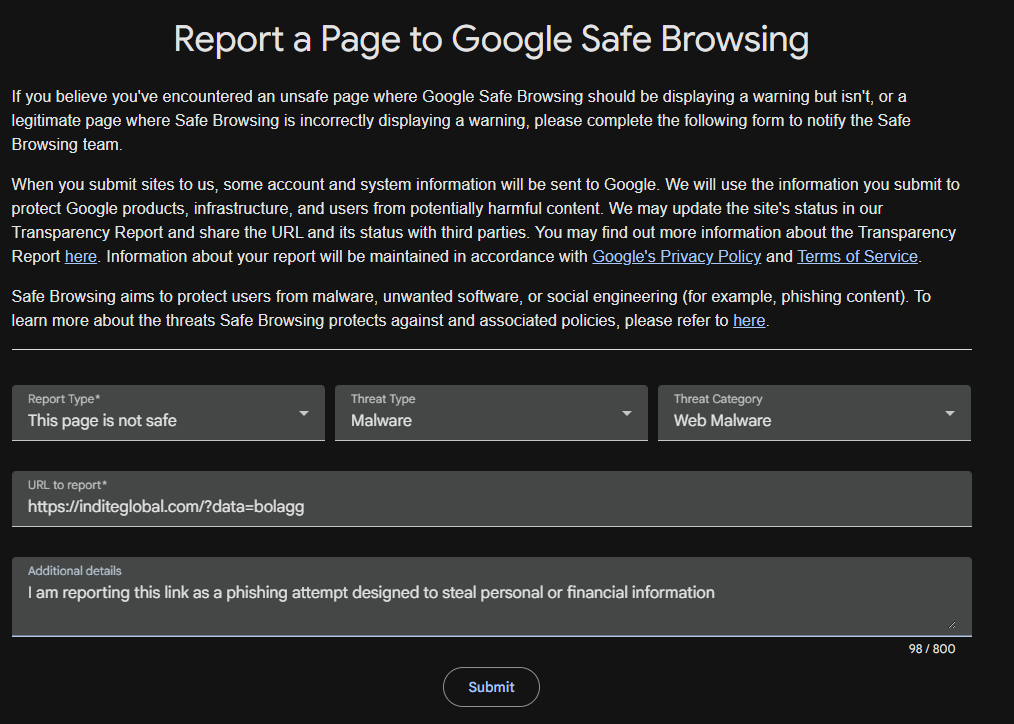The width and height of the screenshot is (1014, 724).
Task: Open the Google's Privacy Policy link
Action: click(676, 257)
